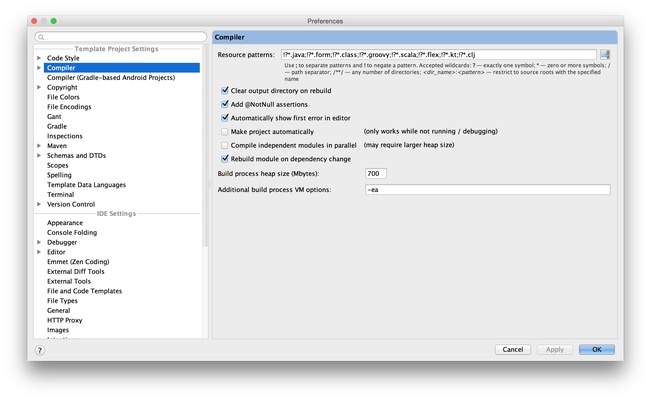Click Additional build process VM options field
This screenshot has height=400, width=651.
pos(487,190)
